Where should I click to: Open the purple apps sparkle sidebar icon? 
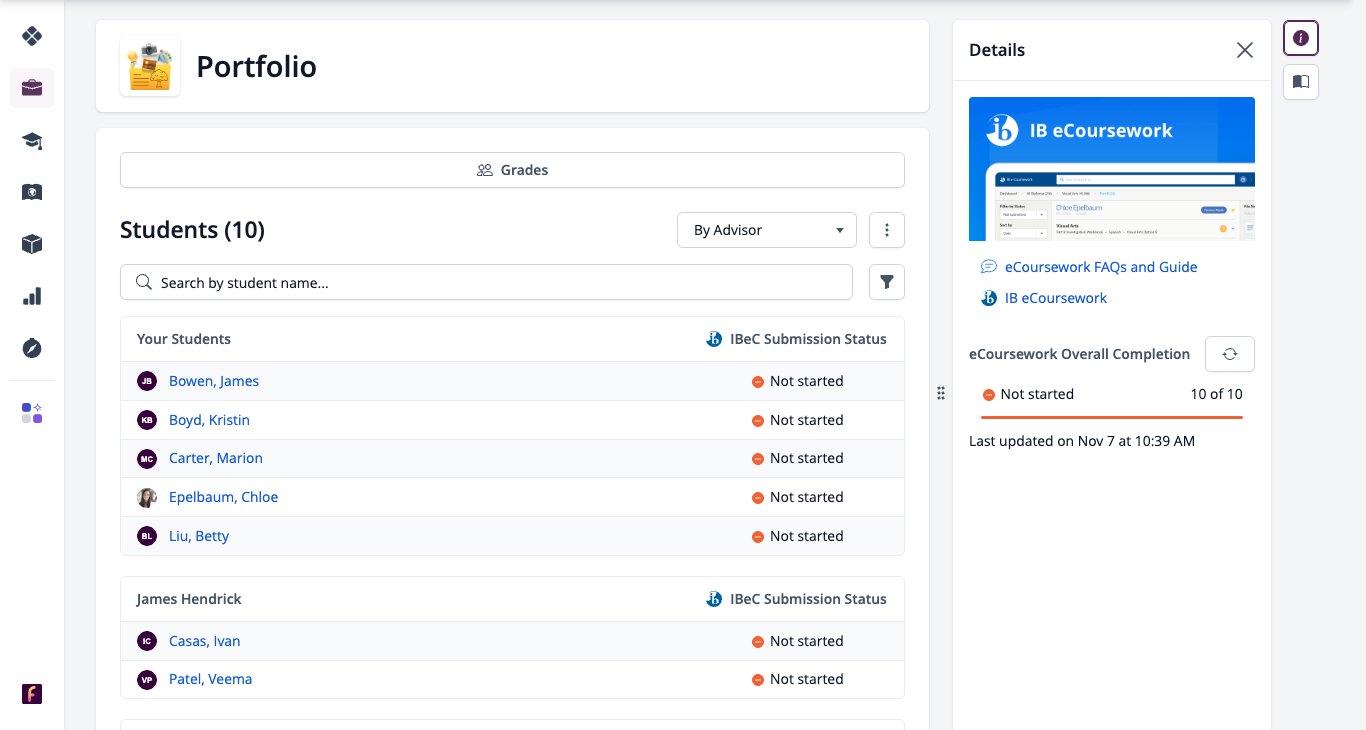click(x=32, y=413)
